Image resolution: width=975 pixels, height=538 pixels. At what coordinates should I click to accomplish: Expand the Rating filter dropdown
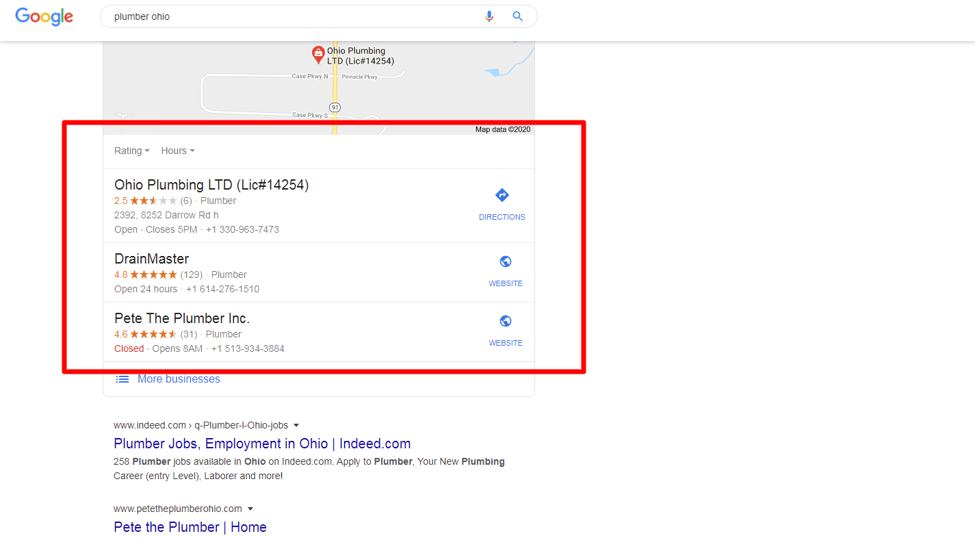(x=132, y=151)
